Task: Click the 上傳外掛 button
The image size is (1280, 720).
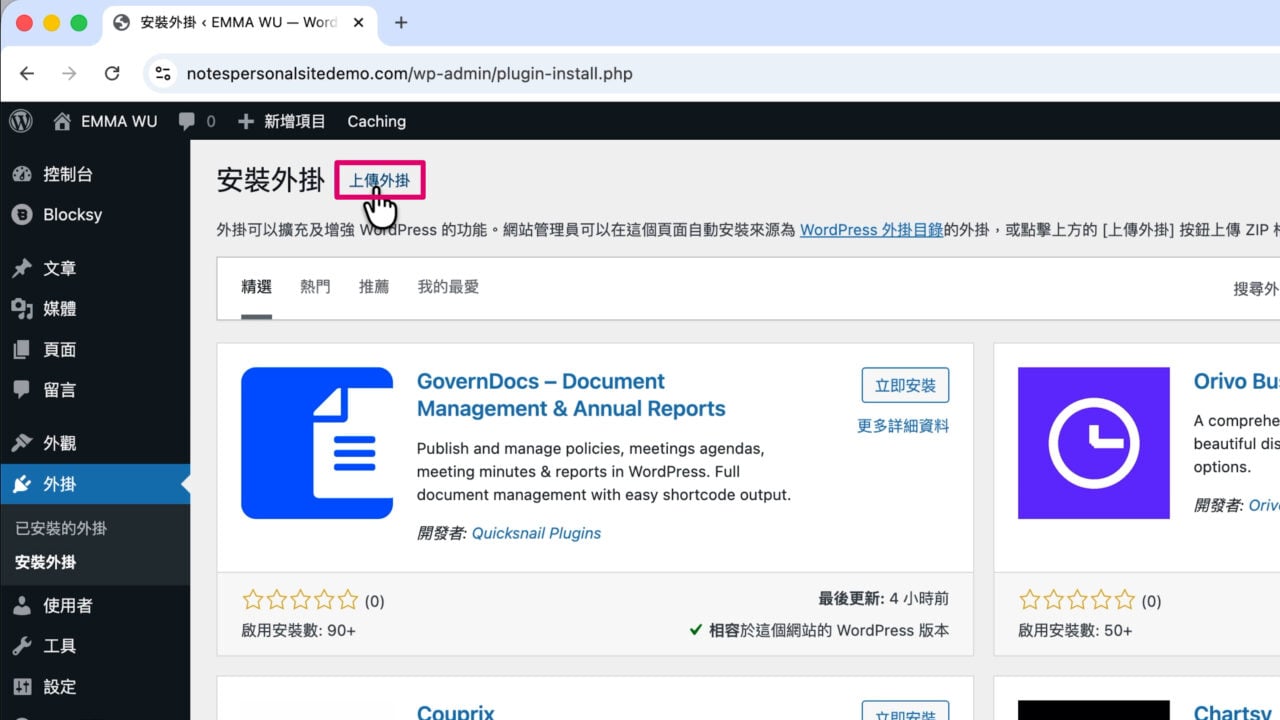Action: (x=379, y=181)
